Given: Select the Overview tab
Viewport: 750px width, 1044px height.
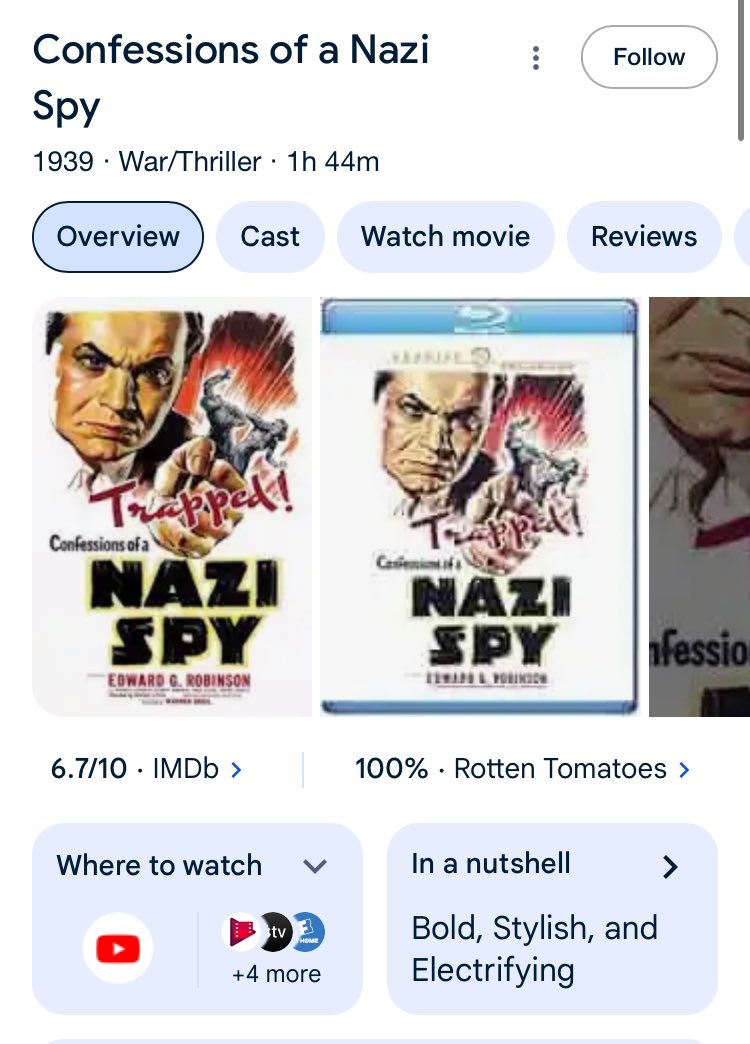Looking at the screenshot, I should click(x=118, y=237).
